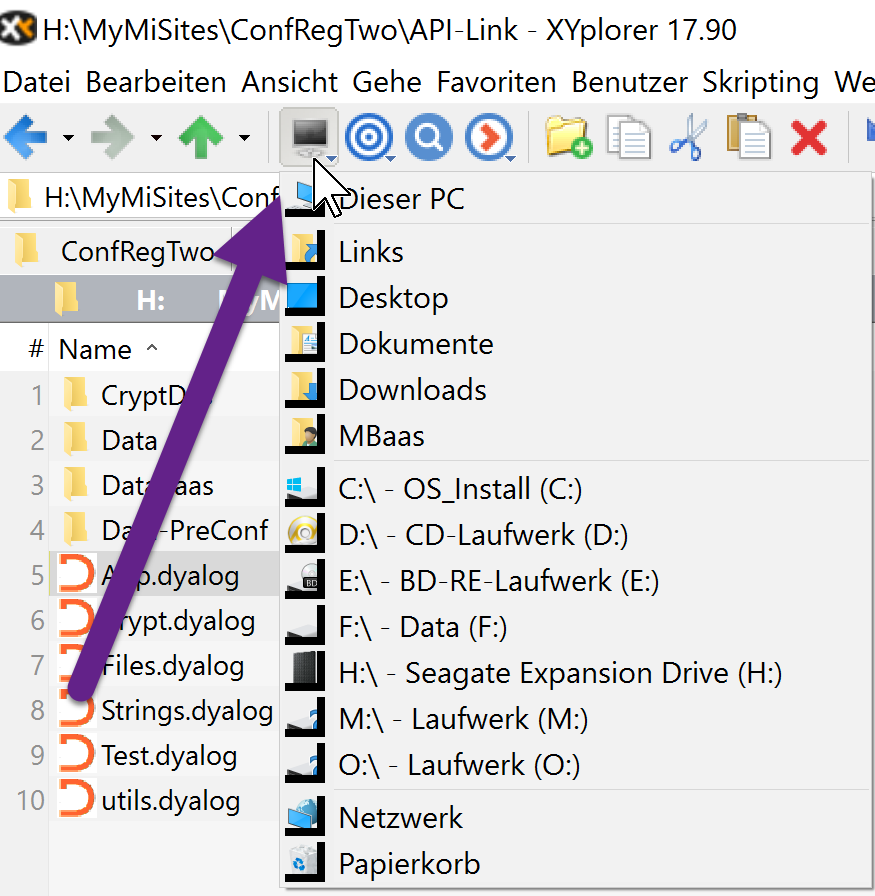Open the Skripting menu
Image resolution: width=875 pixels, height=896 pixels.
point(760,82)
